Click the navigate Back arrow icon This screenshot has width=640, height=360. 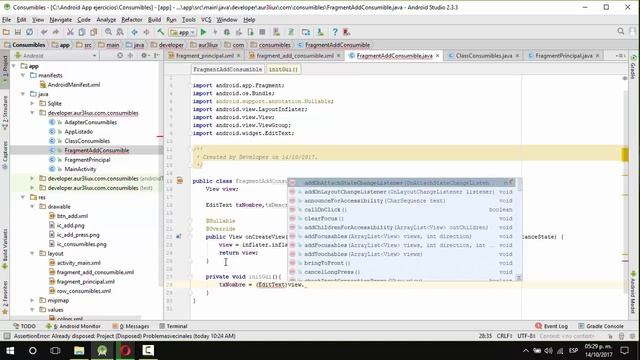click(x=134, y=32)
